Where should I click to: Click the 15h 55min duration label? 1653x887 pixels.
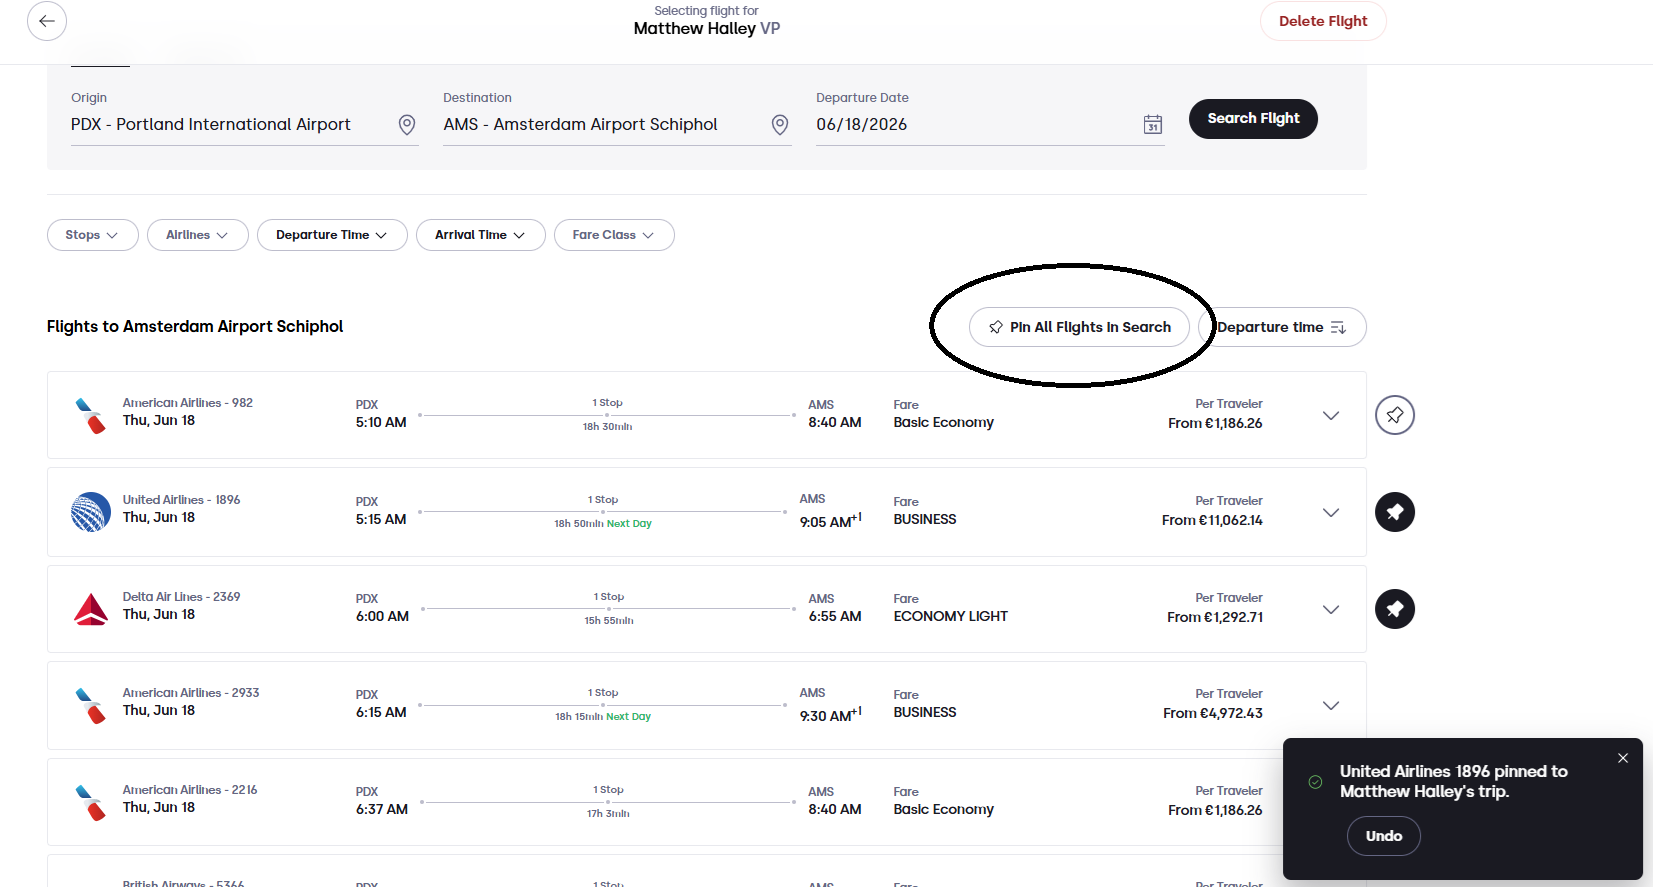pos(609,621)
